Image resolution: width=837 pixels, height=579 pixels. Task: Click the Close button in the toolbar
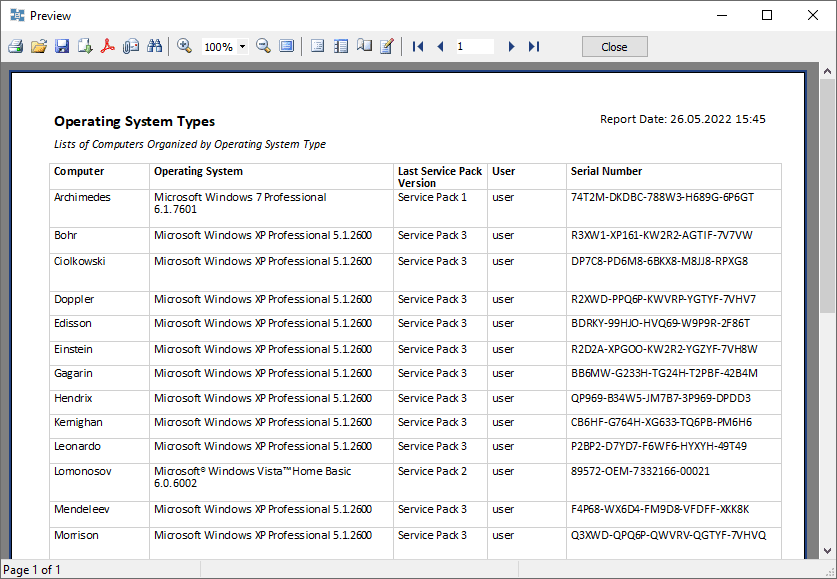(x=614, y=46)
